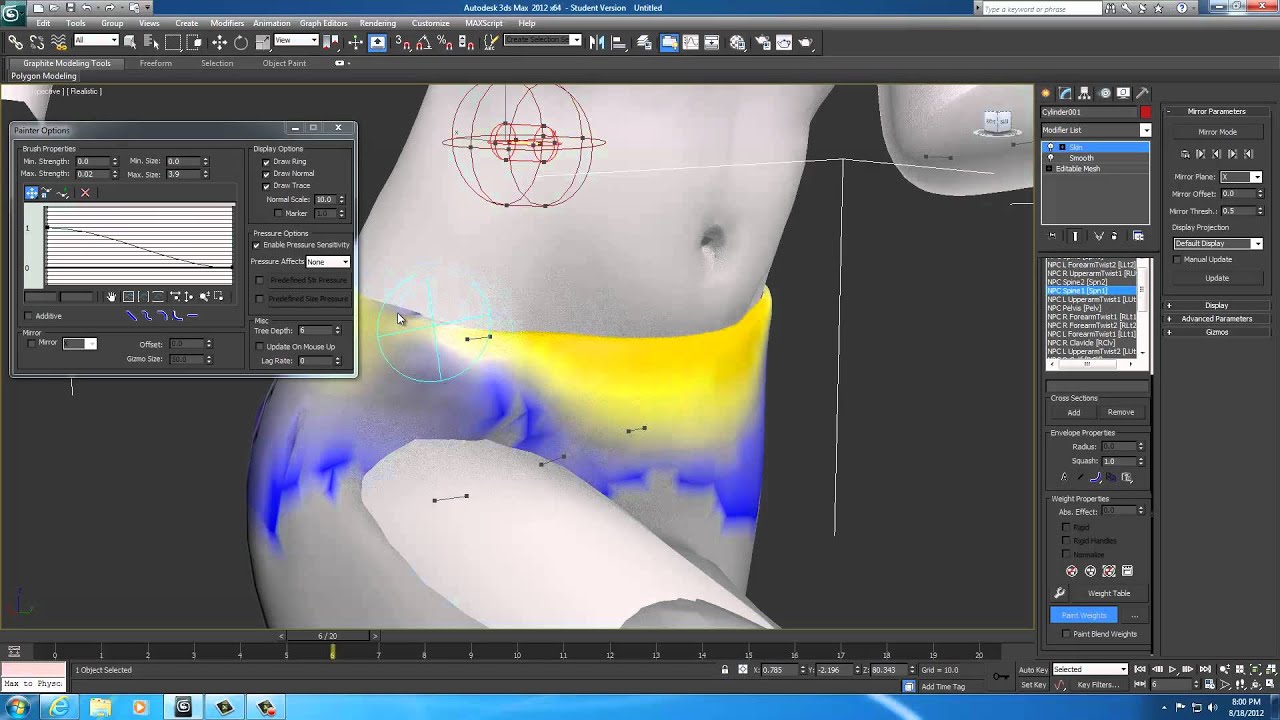Open the Create command panel tab
The image size is (1280, 720).
pos(1046,93)
